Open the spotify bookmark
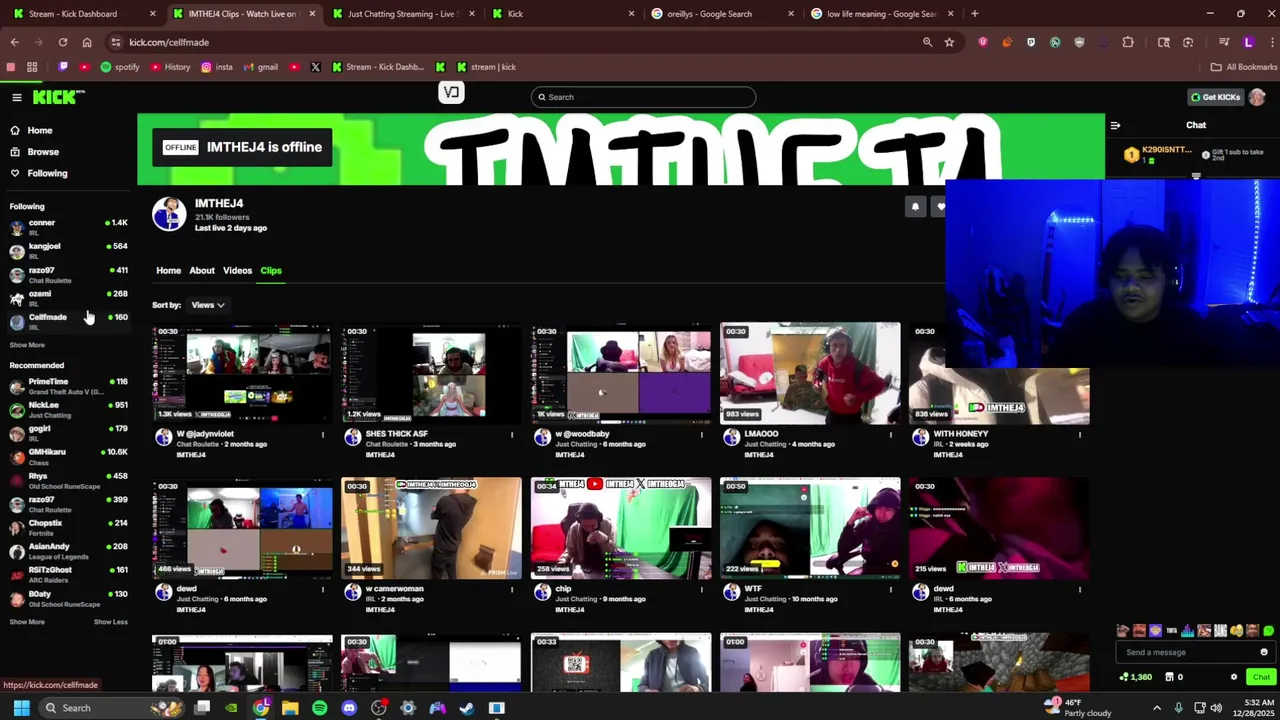The height and width of the screenshot is (720, 1280). point(120,67)
